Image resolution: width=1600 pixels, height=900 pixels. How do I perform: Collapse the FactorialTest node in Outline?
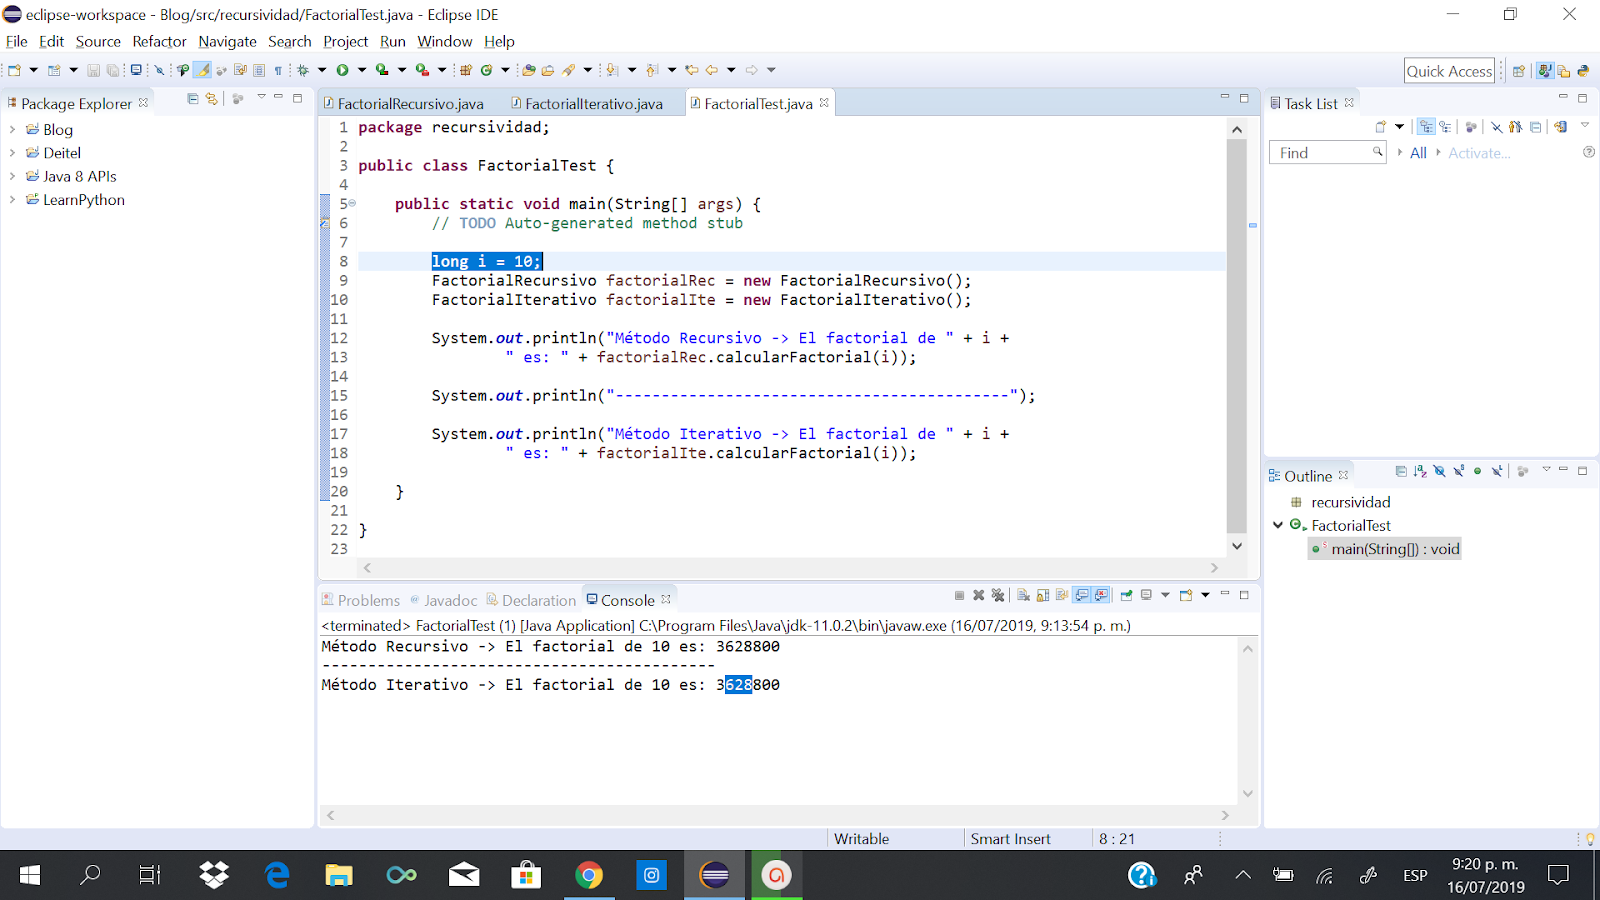click(x=1278, y=525)
